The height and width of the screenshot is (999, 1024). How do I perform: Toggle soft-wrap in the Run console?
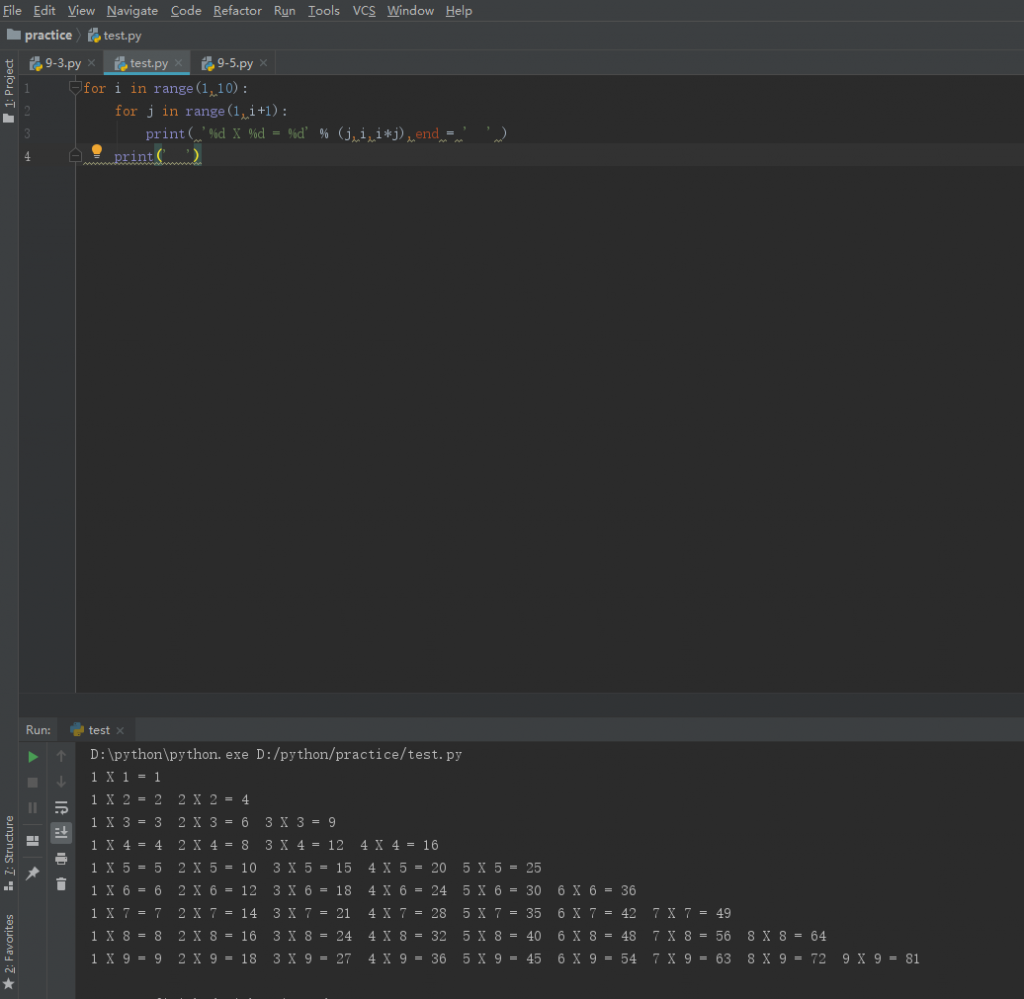coord(61,807)
